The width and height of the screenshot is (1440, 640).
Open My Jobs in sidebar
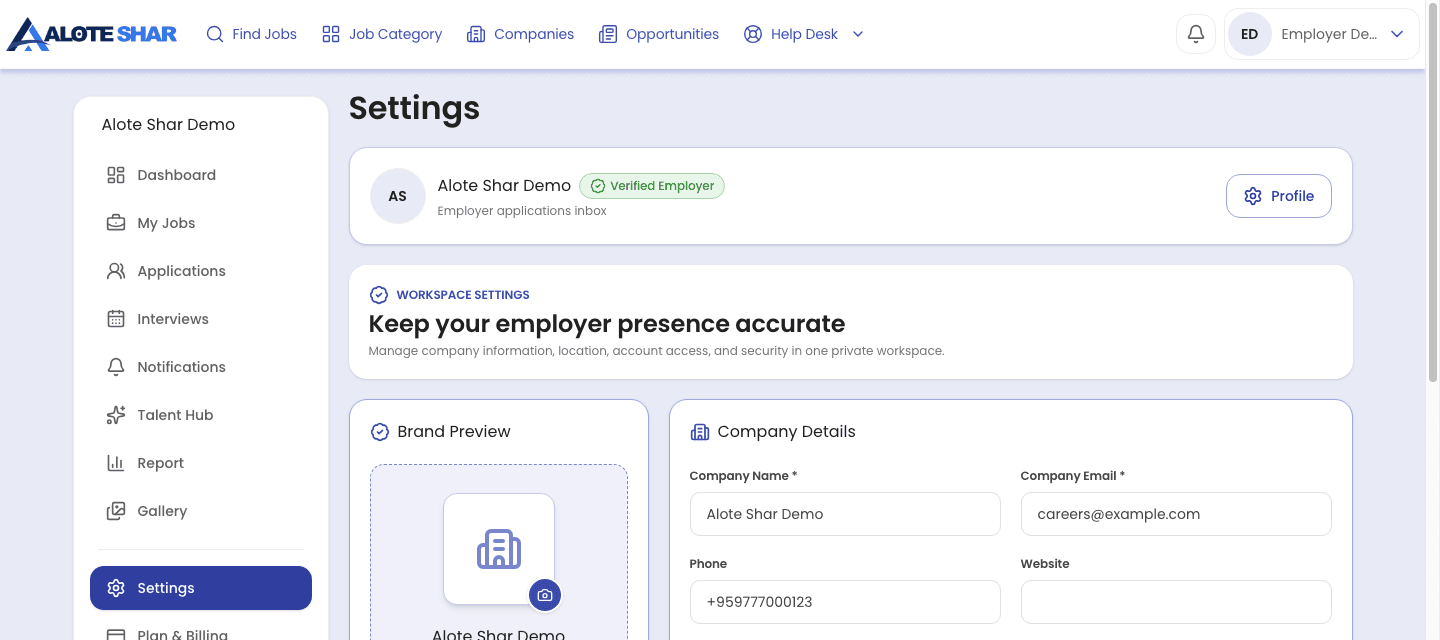point(201,223)
